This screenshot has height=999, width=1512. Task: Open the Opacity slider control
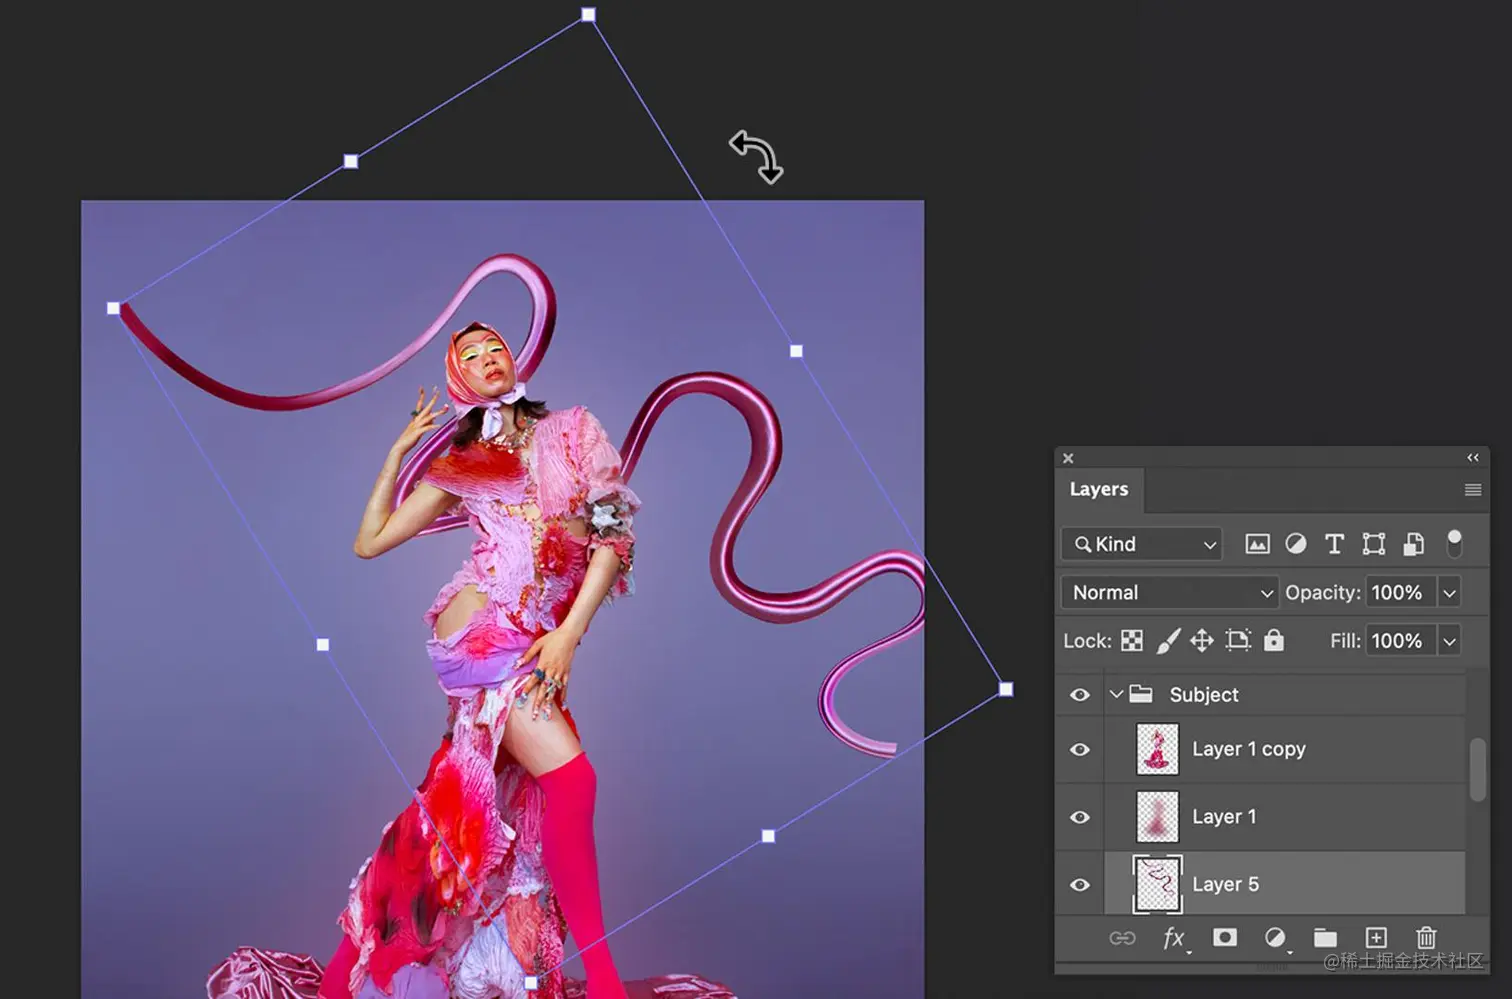pyautogui.click(x=1449, y=592)
